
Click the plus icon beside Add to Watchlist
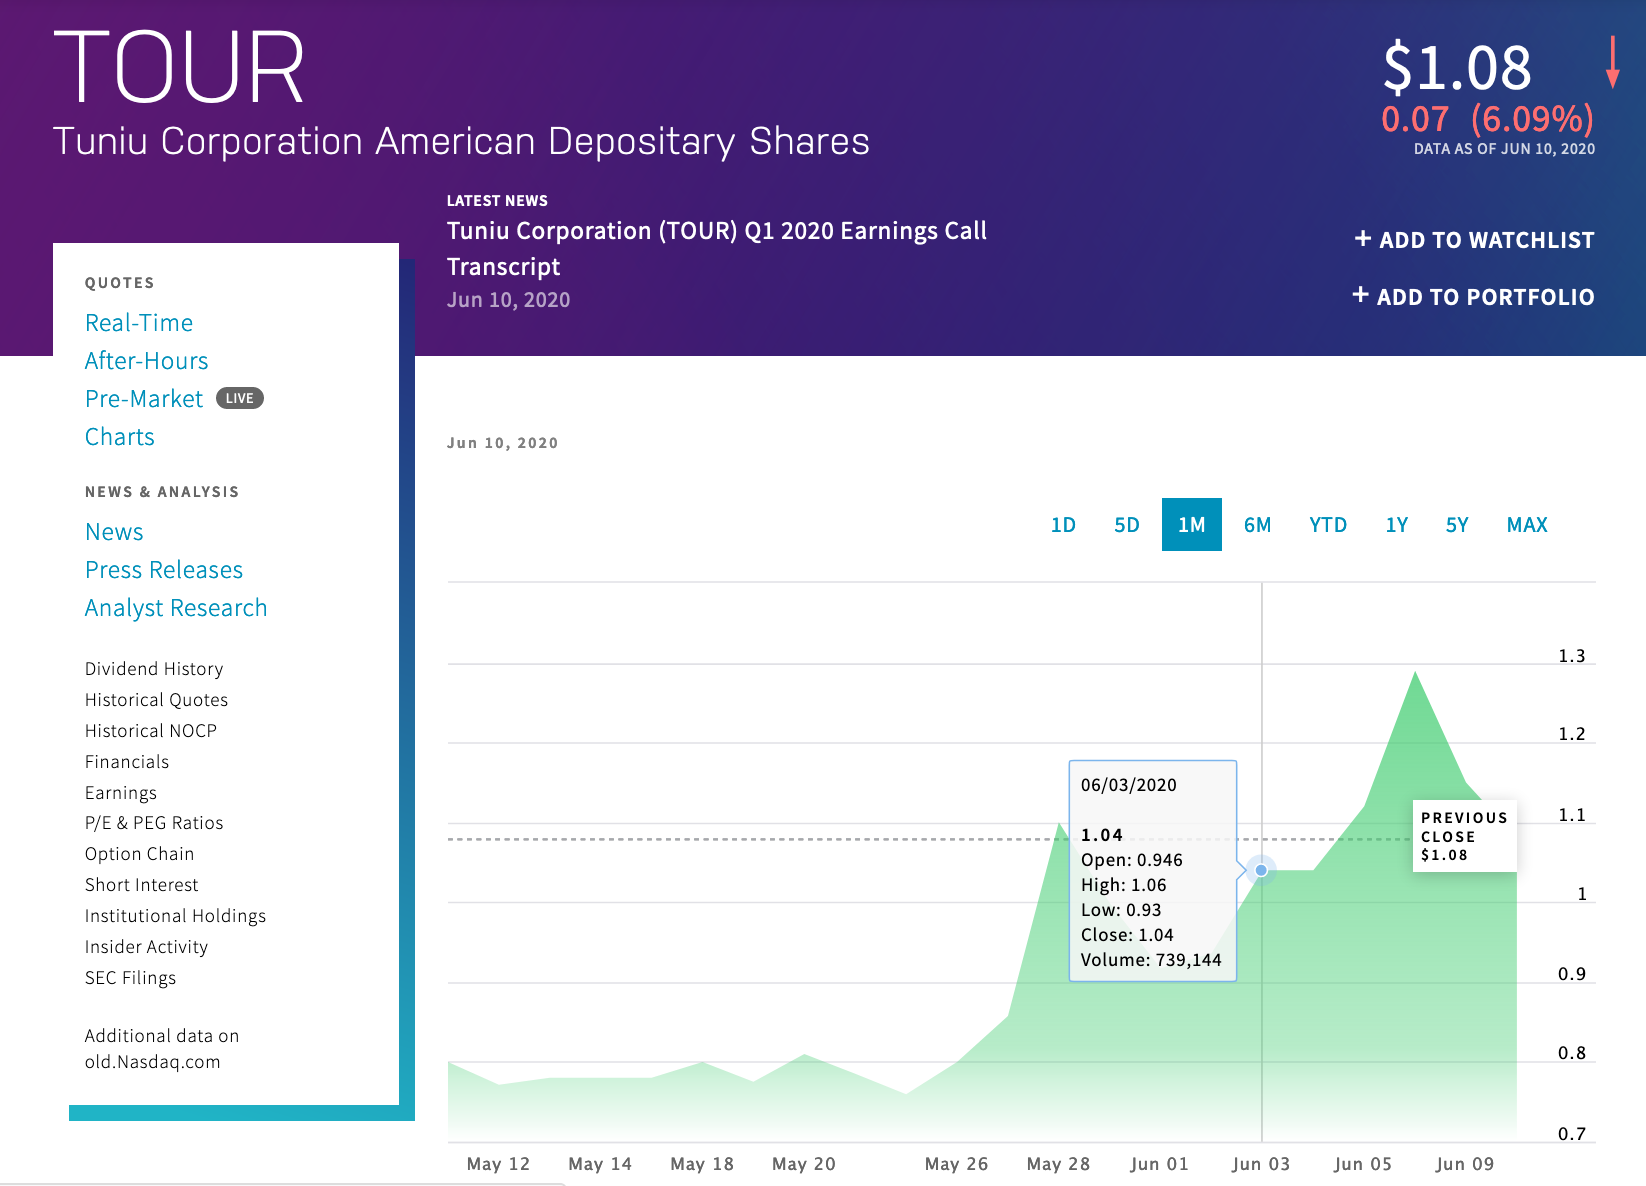pos(1362,239)
